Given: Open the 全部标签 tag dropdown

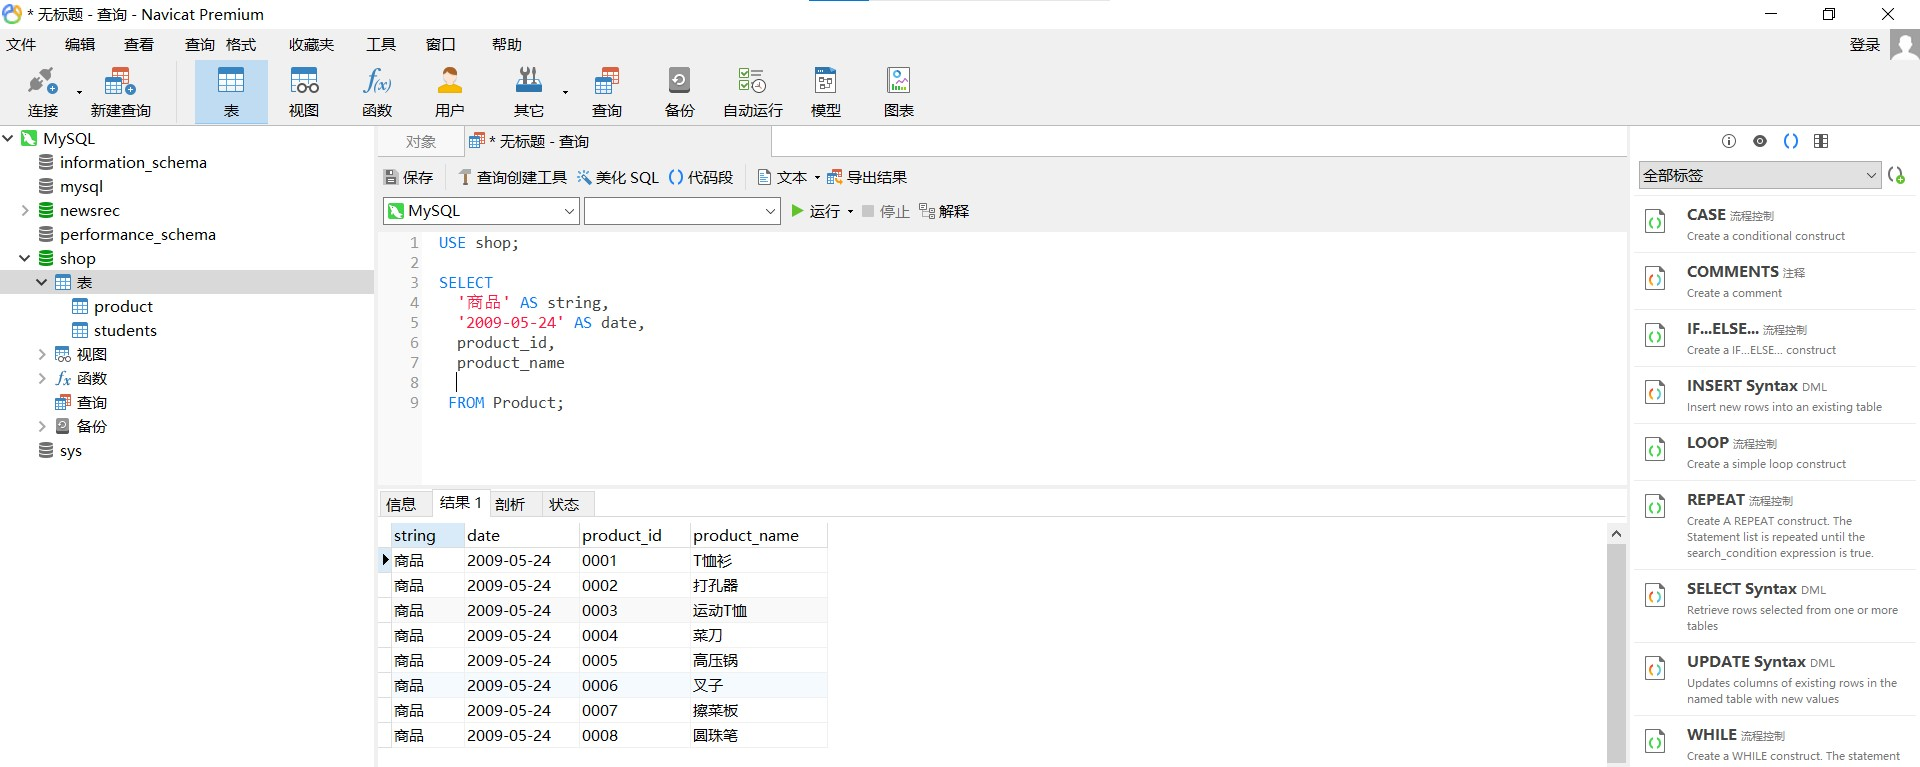Looking at the screenshot, I should [x=1760, y=175].
